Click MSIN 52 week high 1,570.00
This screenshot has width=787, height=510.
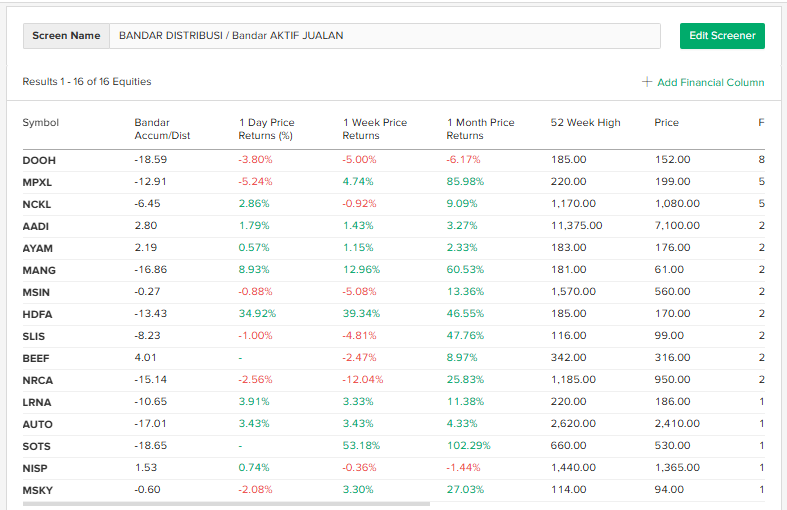(573, 292)
